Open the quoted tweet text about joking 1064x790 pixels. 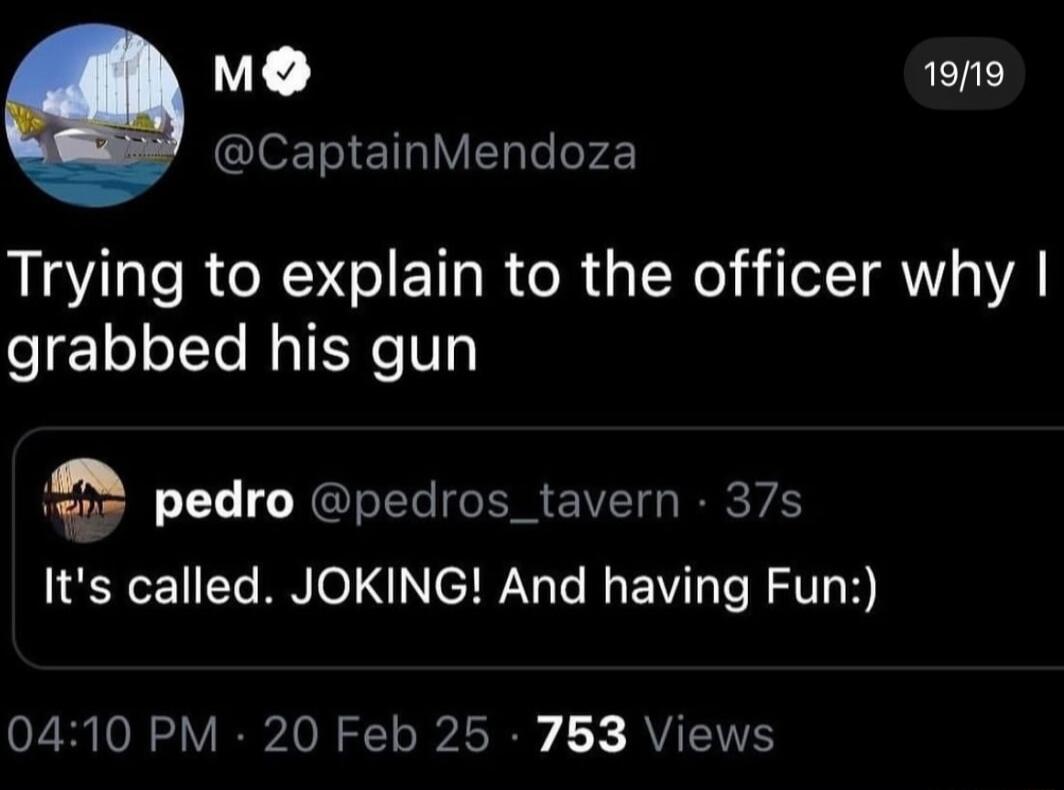coord(461,585)
